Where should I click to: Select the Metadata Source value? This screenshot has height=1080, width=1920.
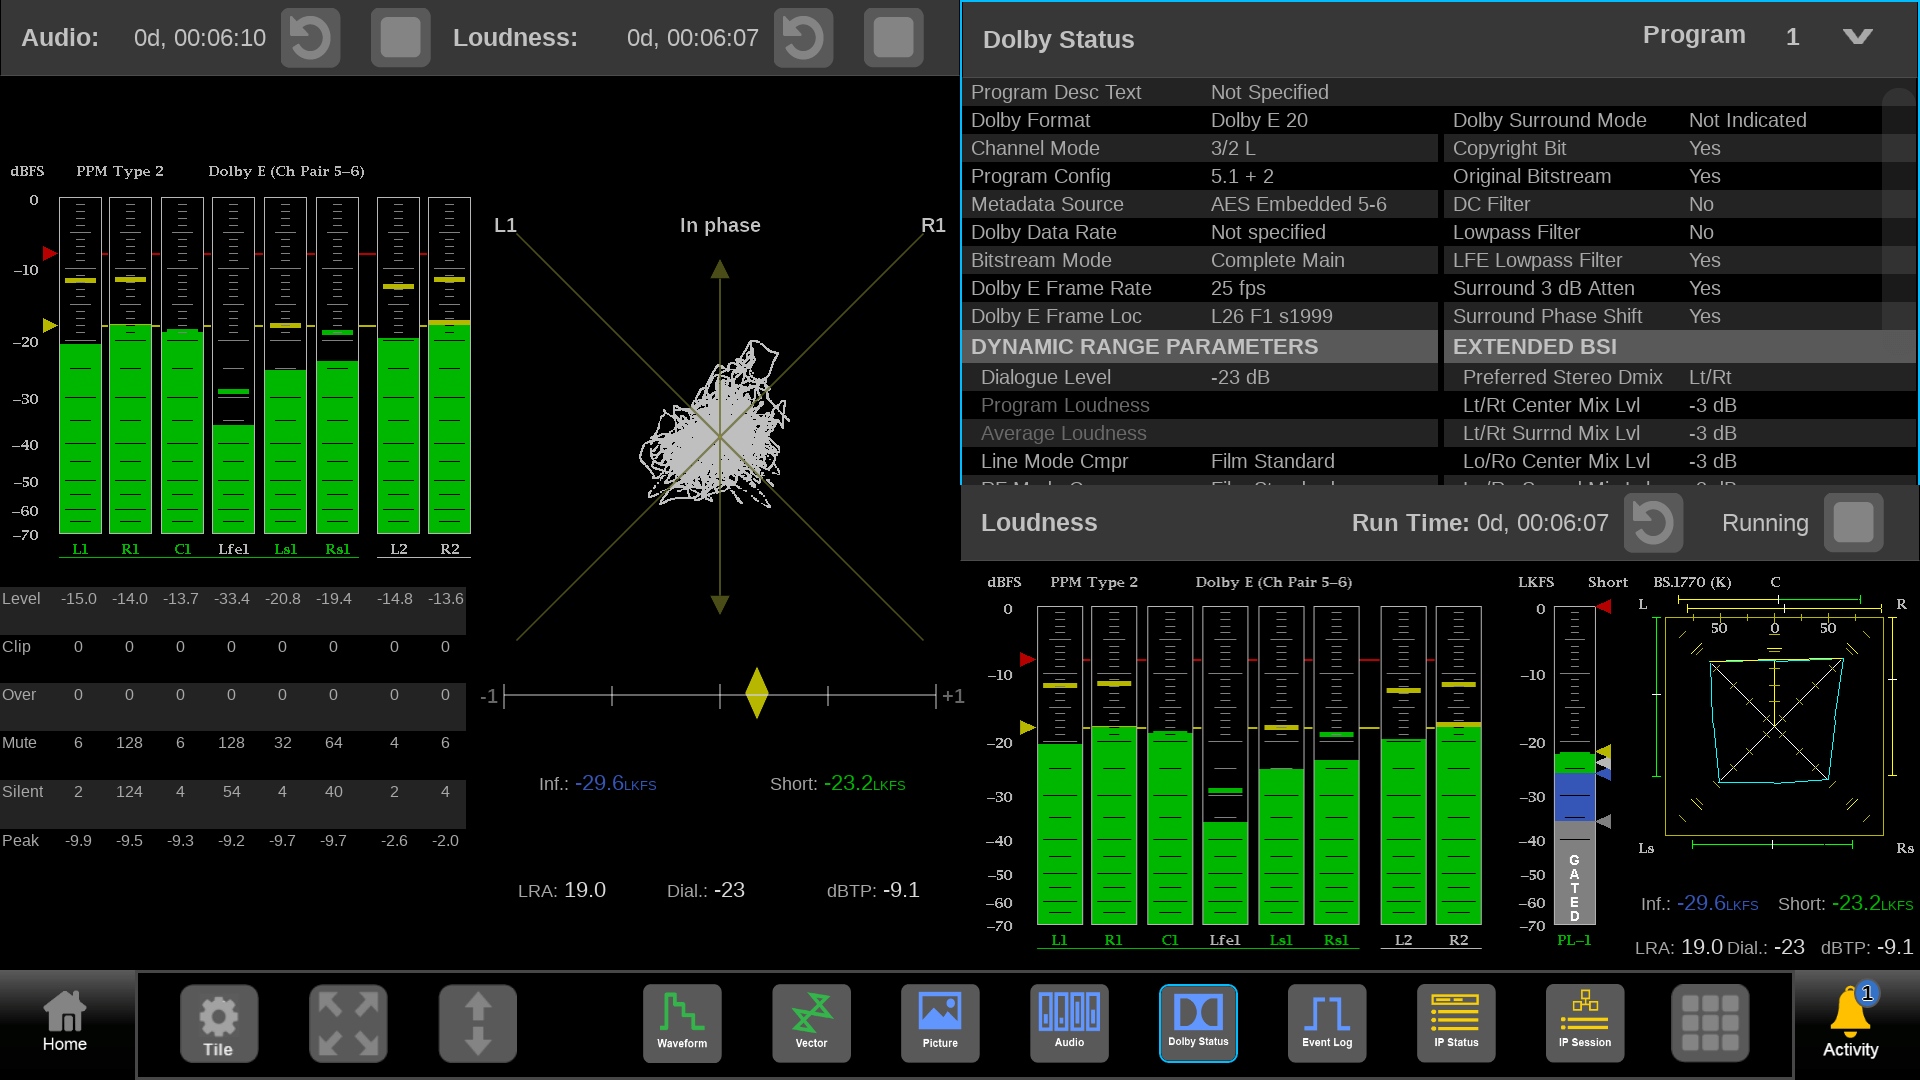pos(1298,204)
